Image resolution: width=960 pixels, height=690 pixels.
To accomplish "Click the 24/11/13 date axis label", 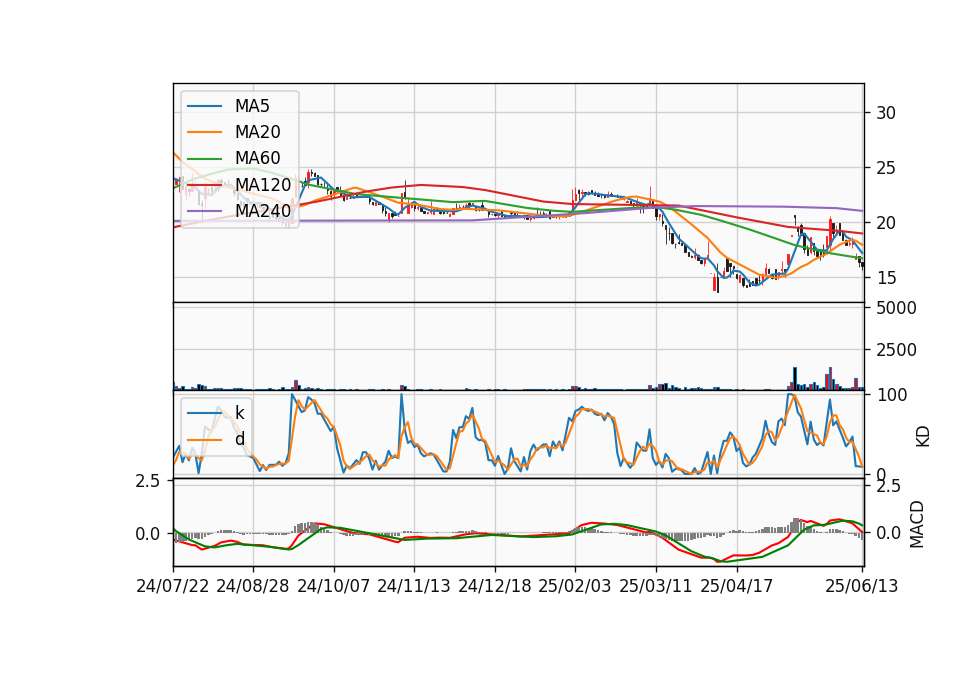I will click(414, 586).
